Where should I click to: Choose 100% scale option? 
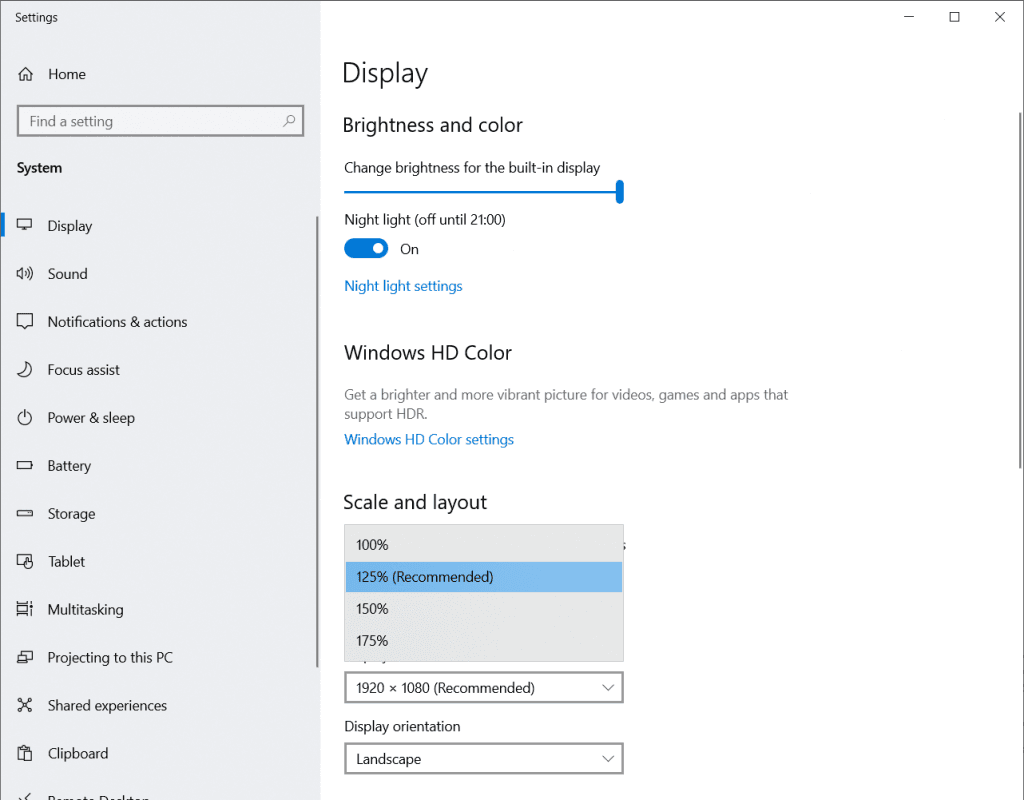click(483, 545)
